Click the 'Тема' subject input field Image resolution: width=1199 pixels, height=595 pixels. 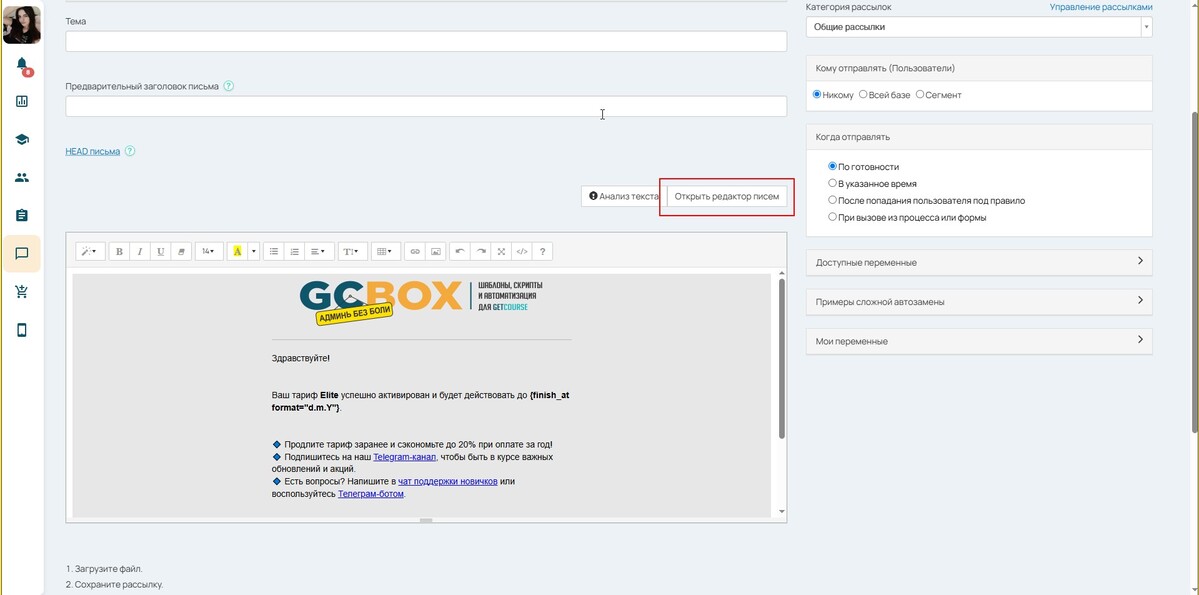point(426,41)
